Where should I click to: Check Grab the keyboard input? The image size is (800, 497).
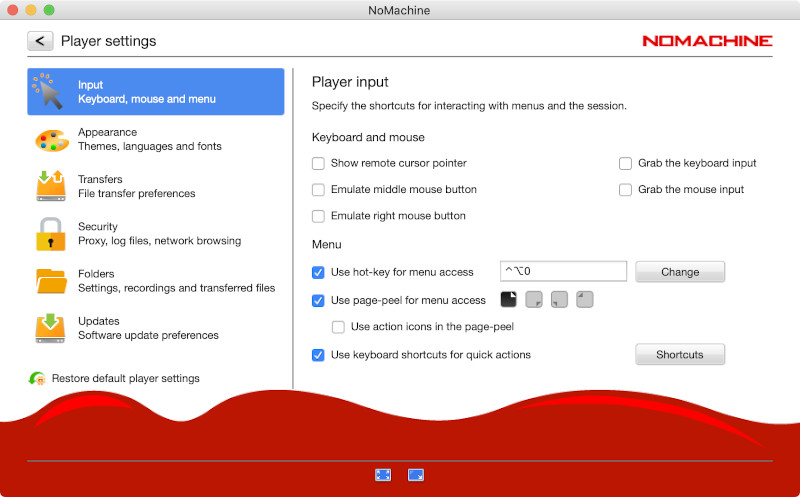coord(626,163)
